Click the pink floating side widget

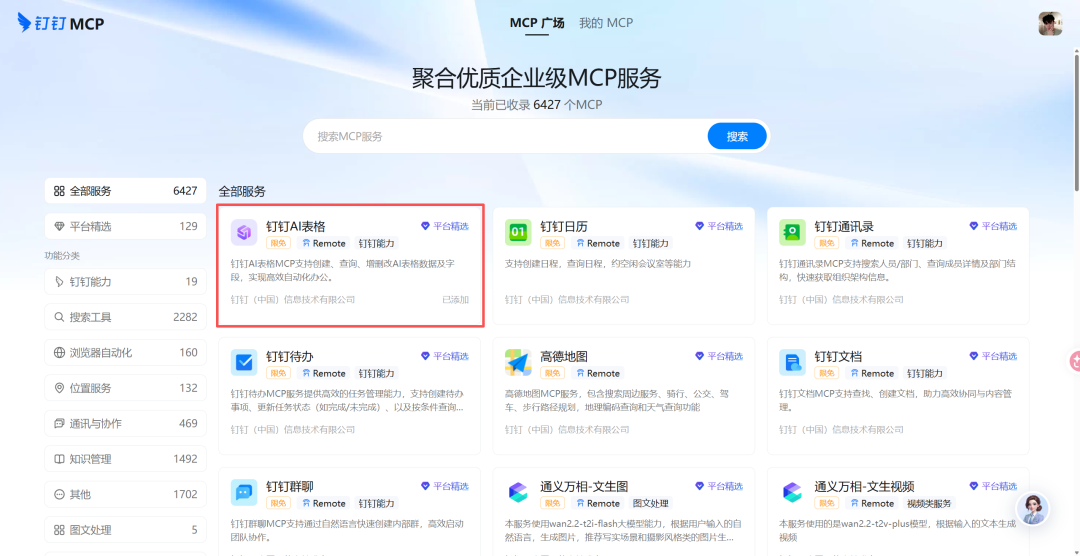[x=1074, y=360]
